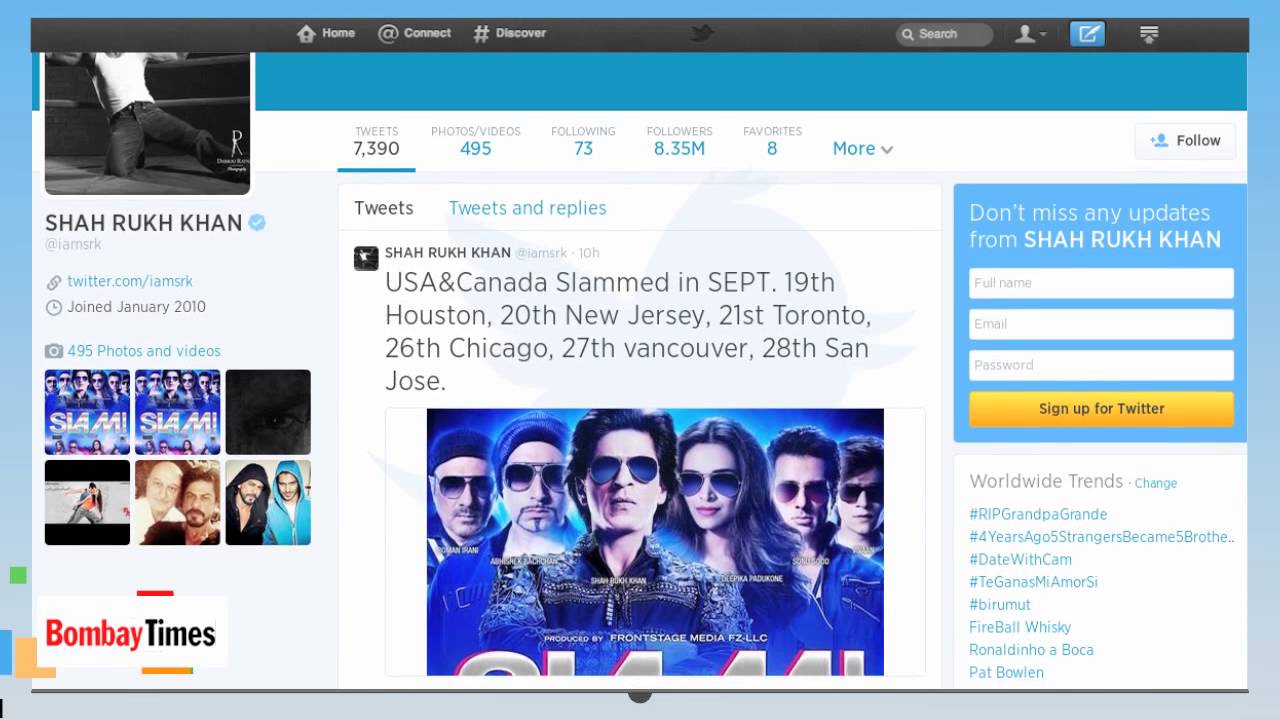View the 7,390 Tweets stat
Screen dimensions: 1280x720
[x=376, y=141]
